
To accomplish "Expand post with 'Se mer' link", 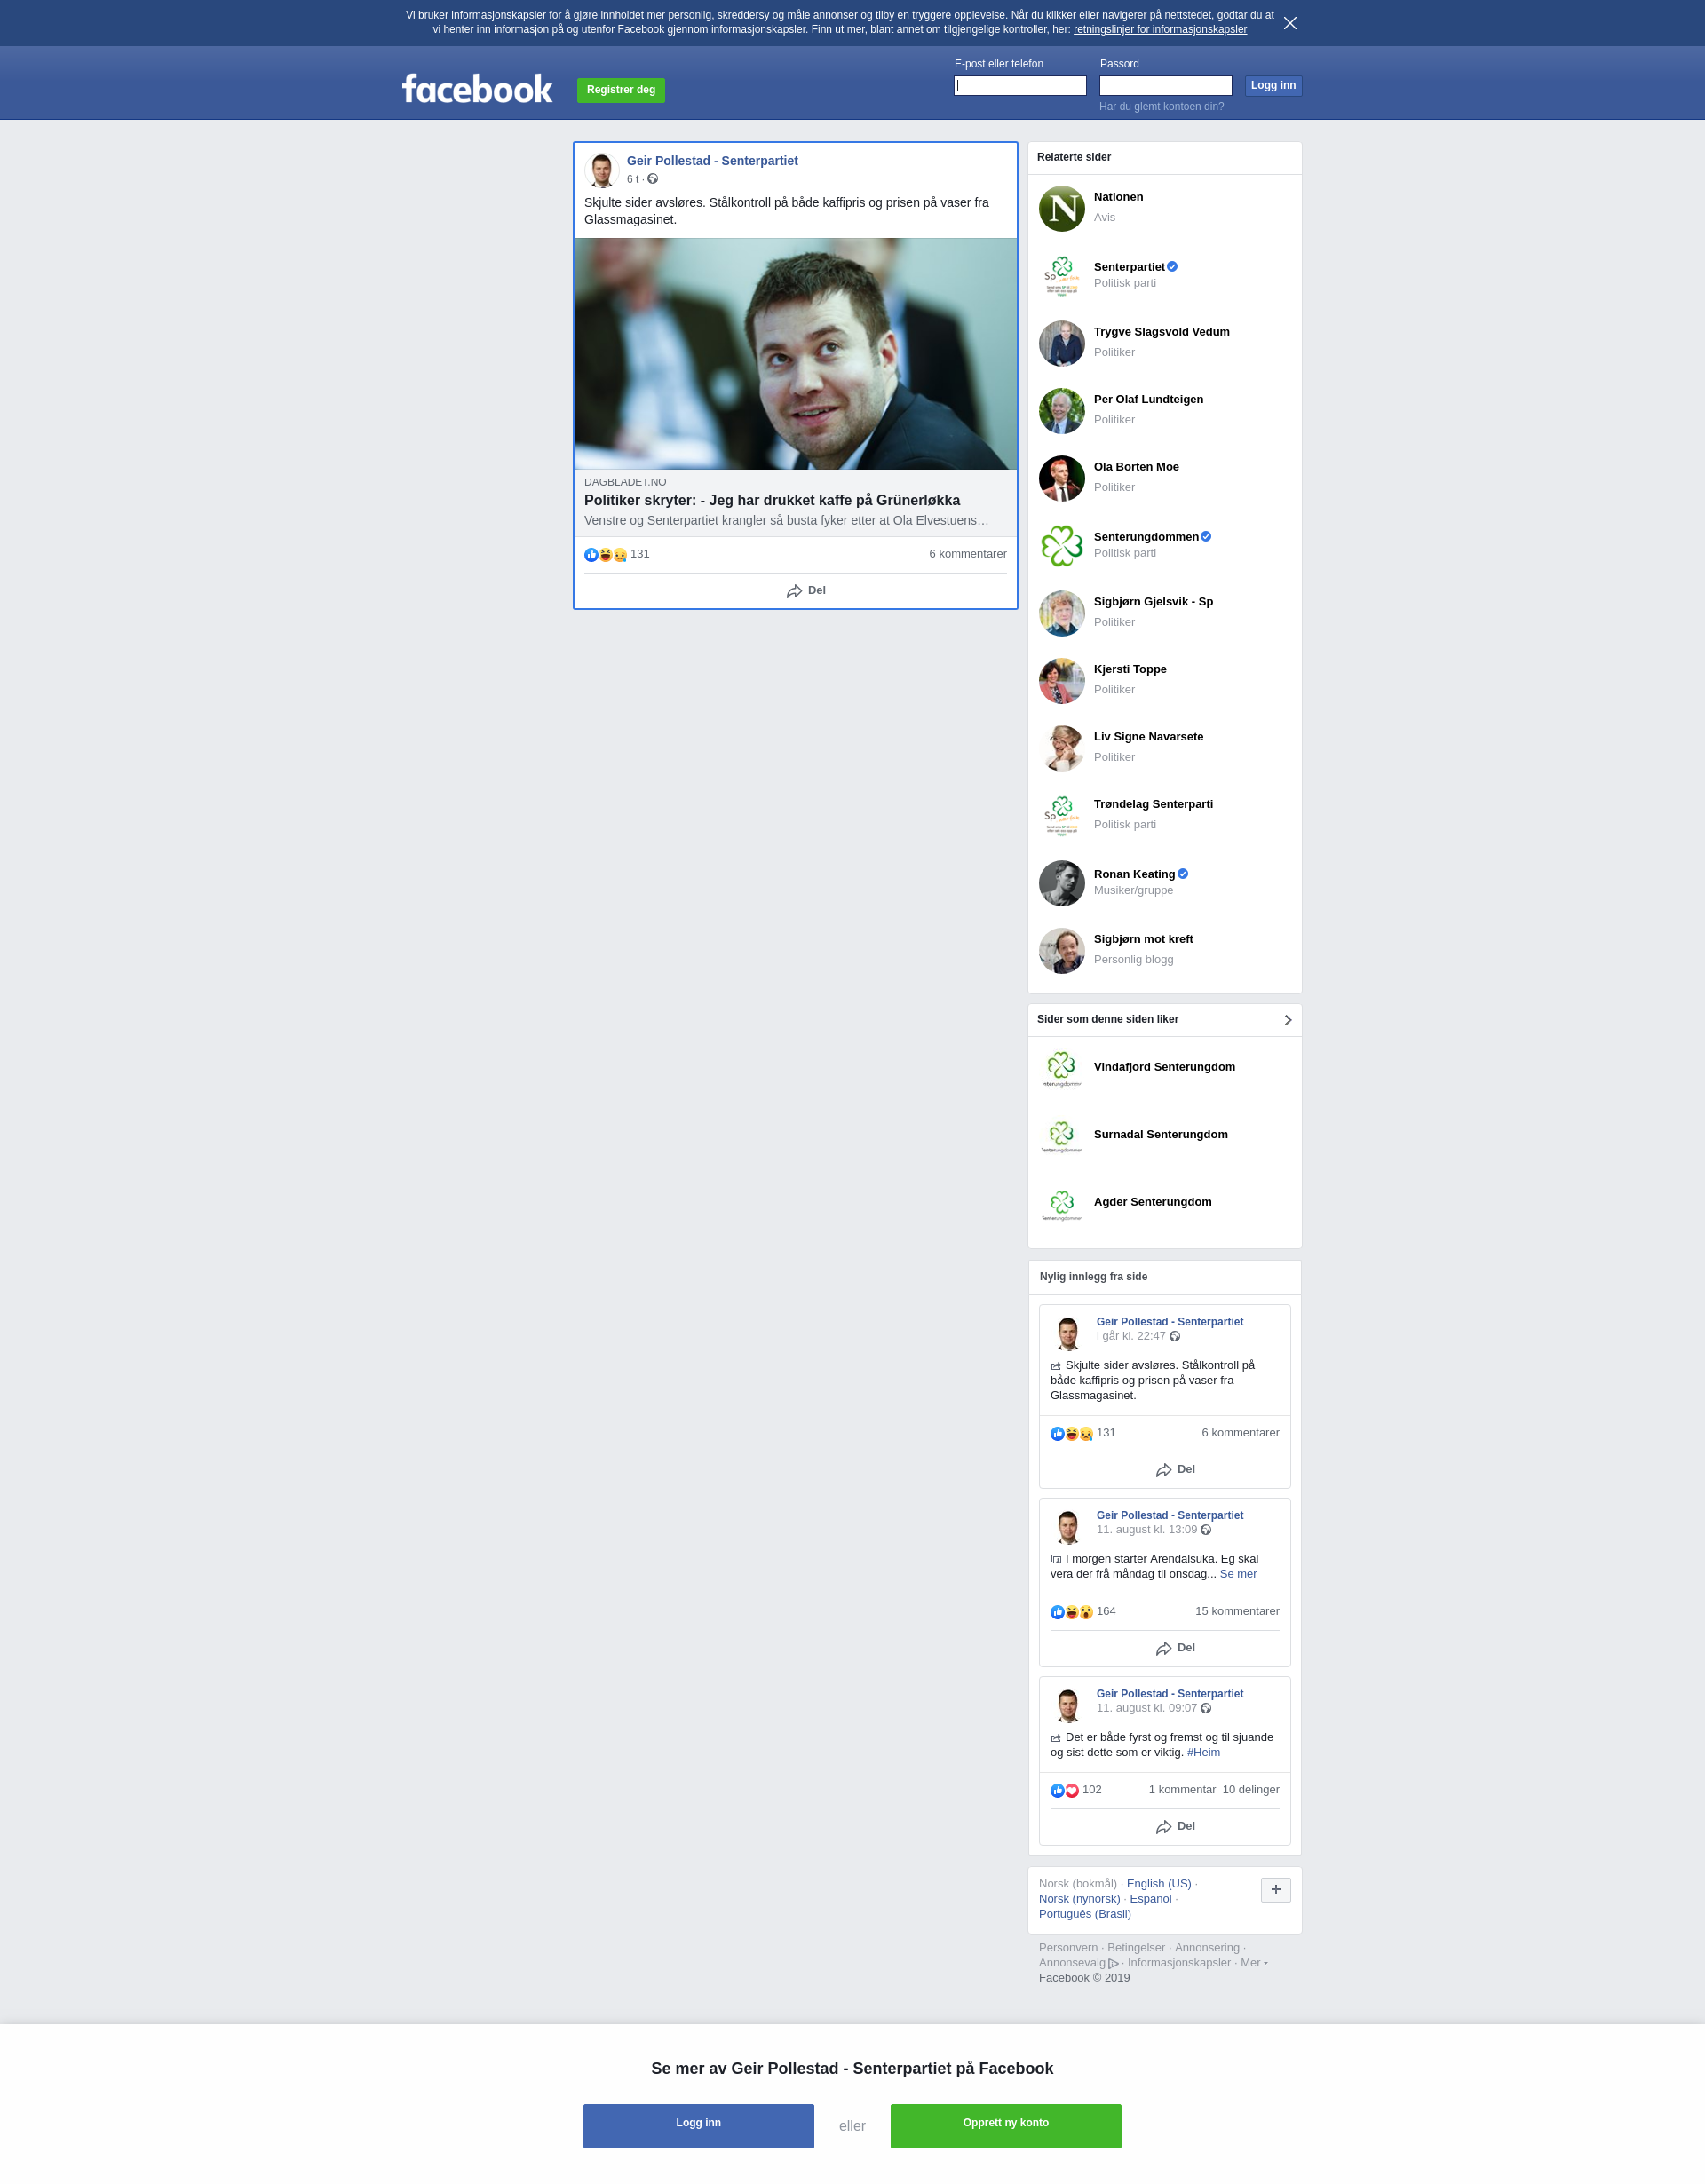I will coord(1238,1574).
